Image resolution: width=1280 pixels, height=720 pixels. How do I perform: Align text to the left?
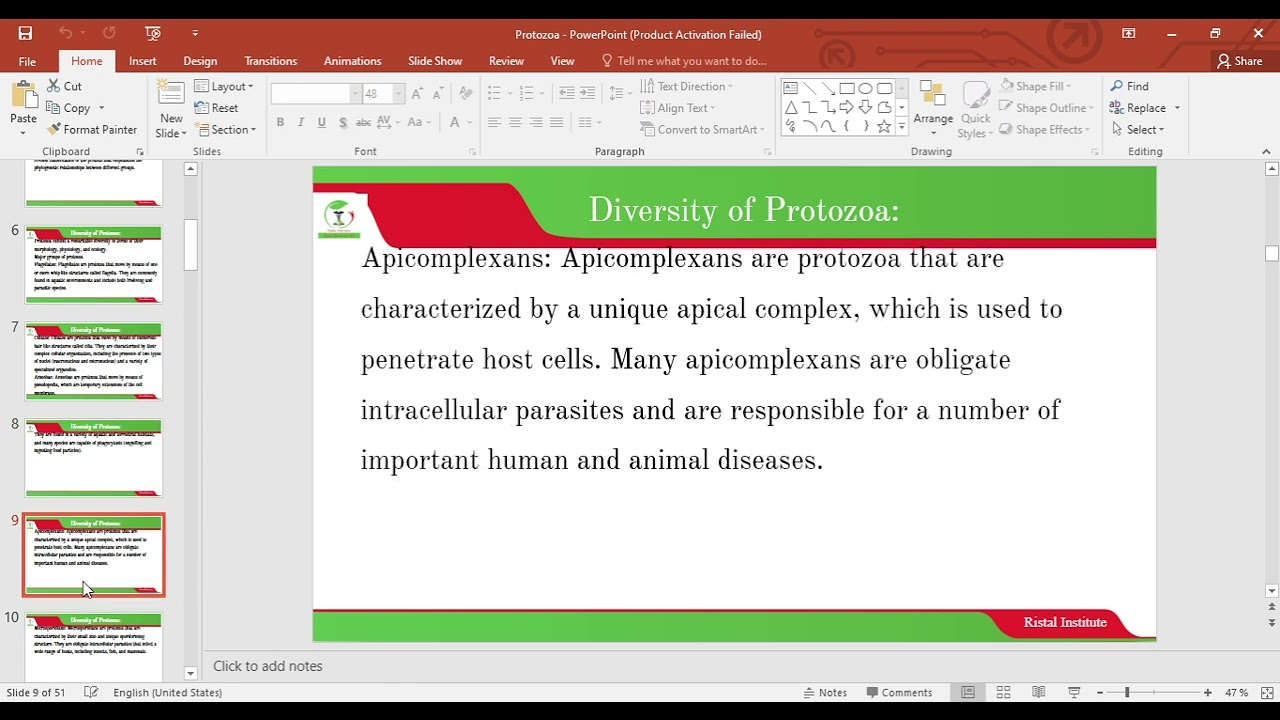[x=494, y=122]
